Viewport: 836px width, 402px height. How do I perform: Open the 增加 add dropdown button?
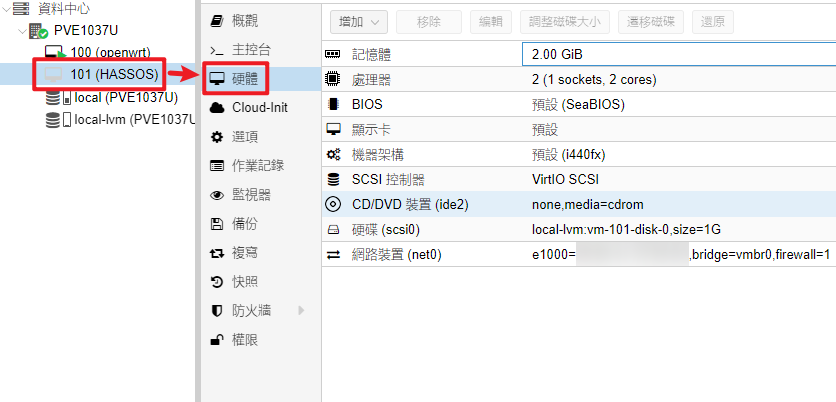[359, 21]
